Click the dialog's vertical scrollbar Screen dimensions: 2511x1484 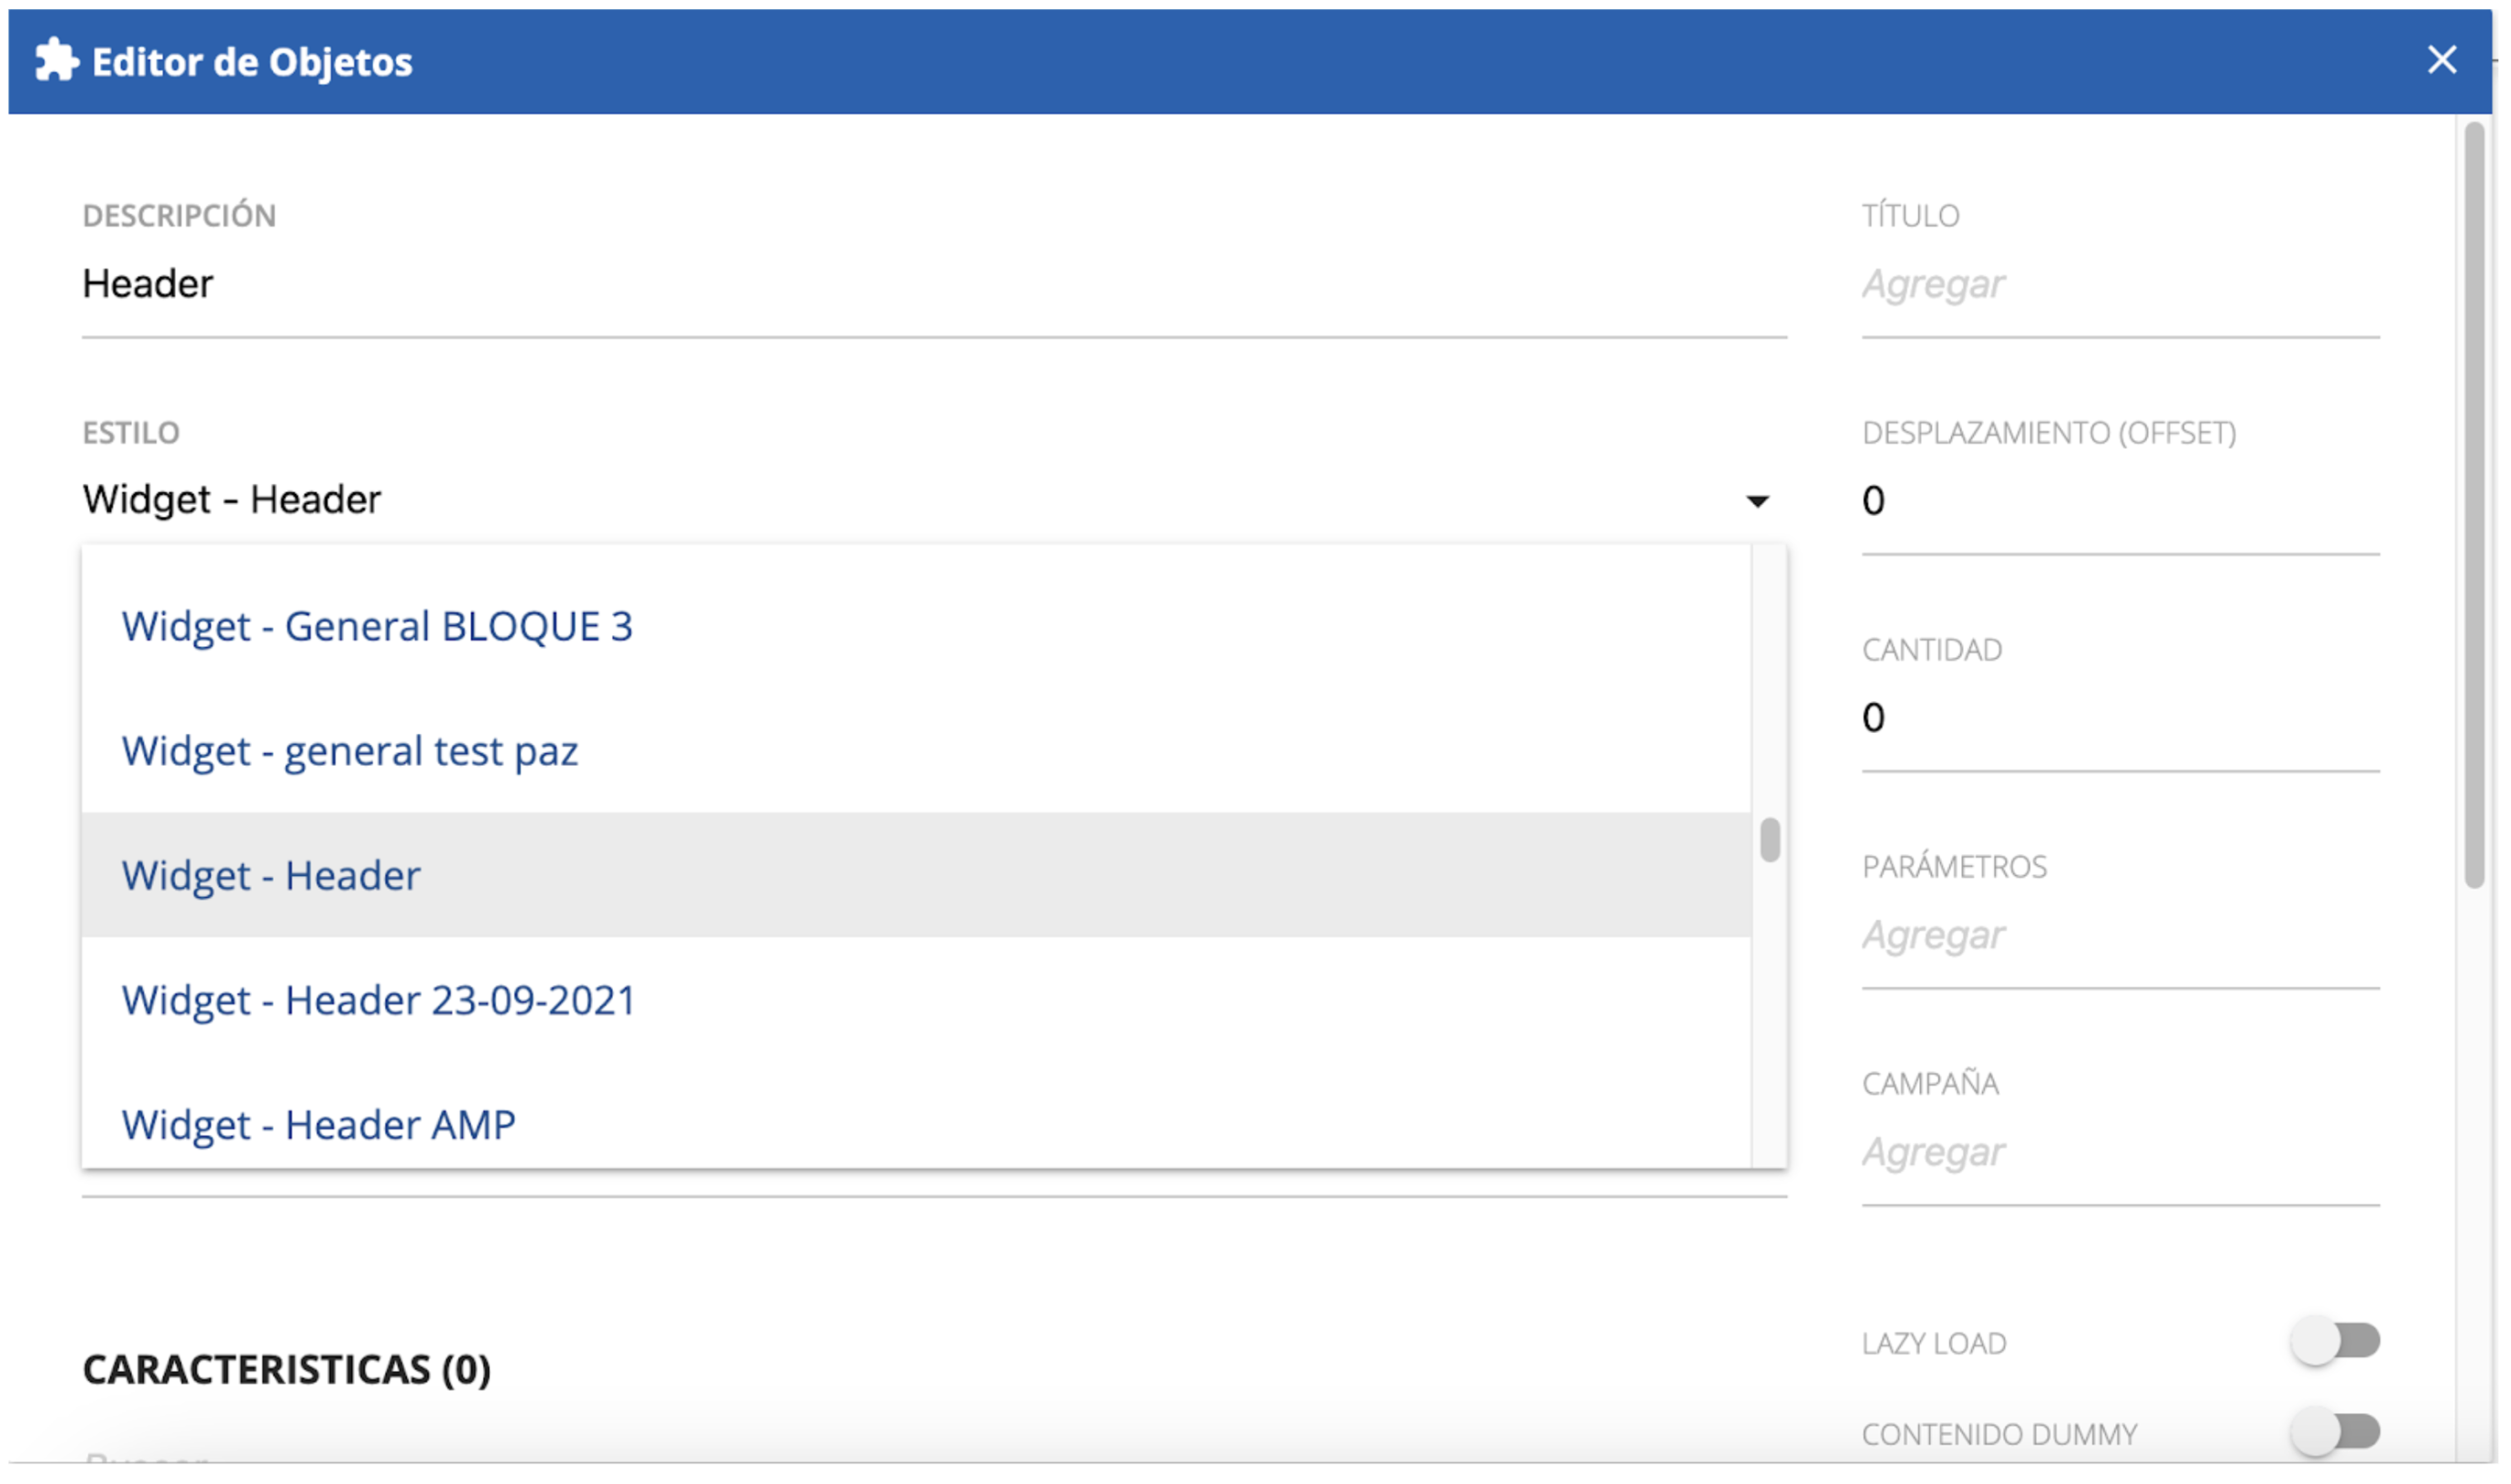(2474, 505)
